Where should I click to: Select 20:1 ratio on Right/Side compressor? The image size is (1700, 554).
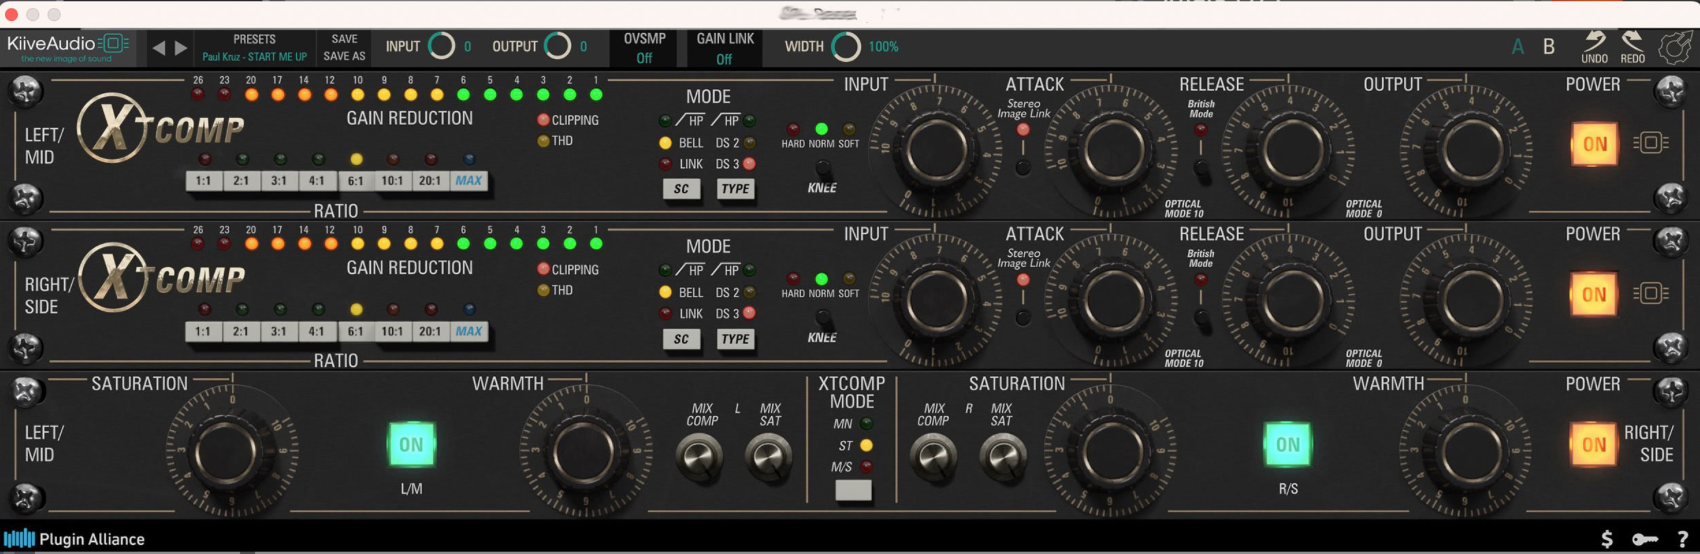[x=430, y=331]
